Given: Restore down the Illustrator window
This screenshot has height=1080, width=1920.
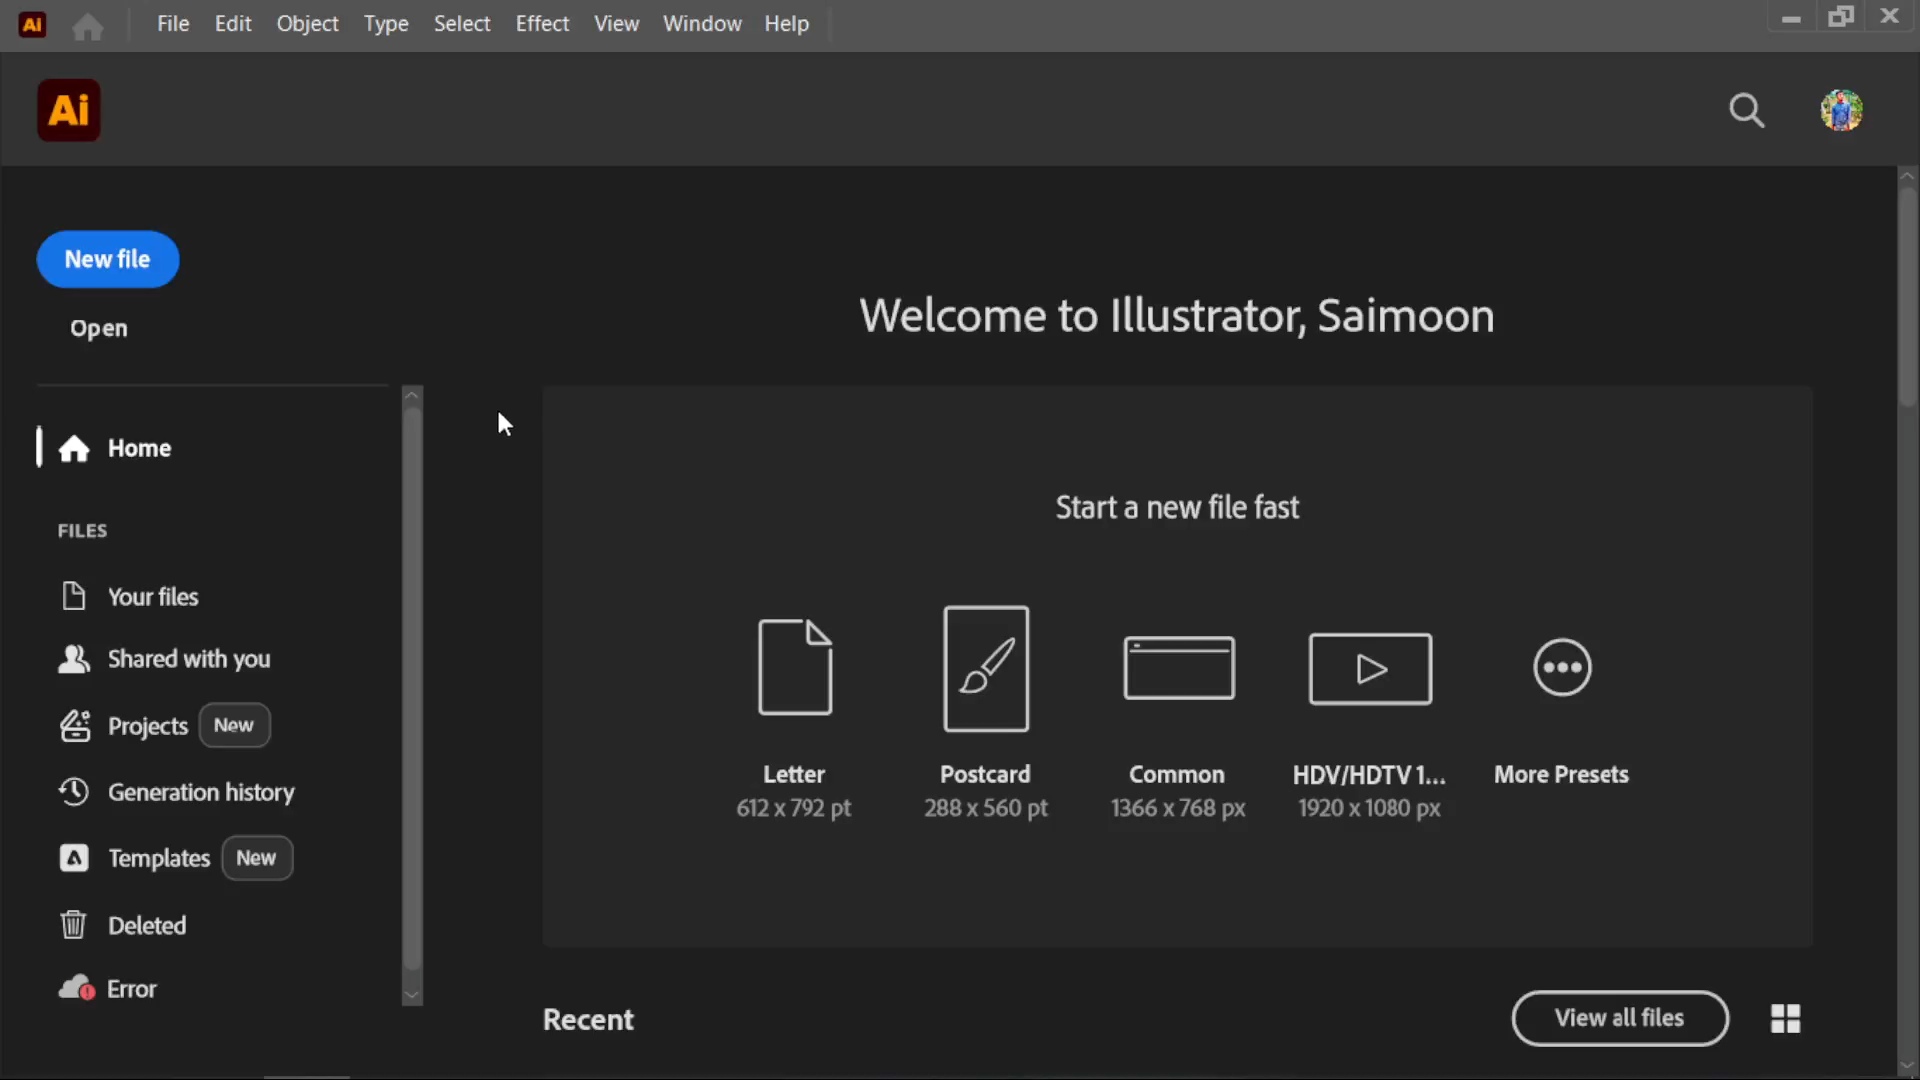Looking at the screenshot, I should click(1841, 17).
